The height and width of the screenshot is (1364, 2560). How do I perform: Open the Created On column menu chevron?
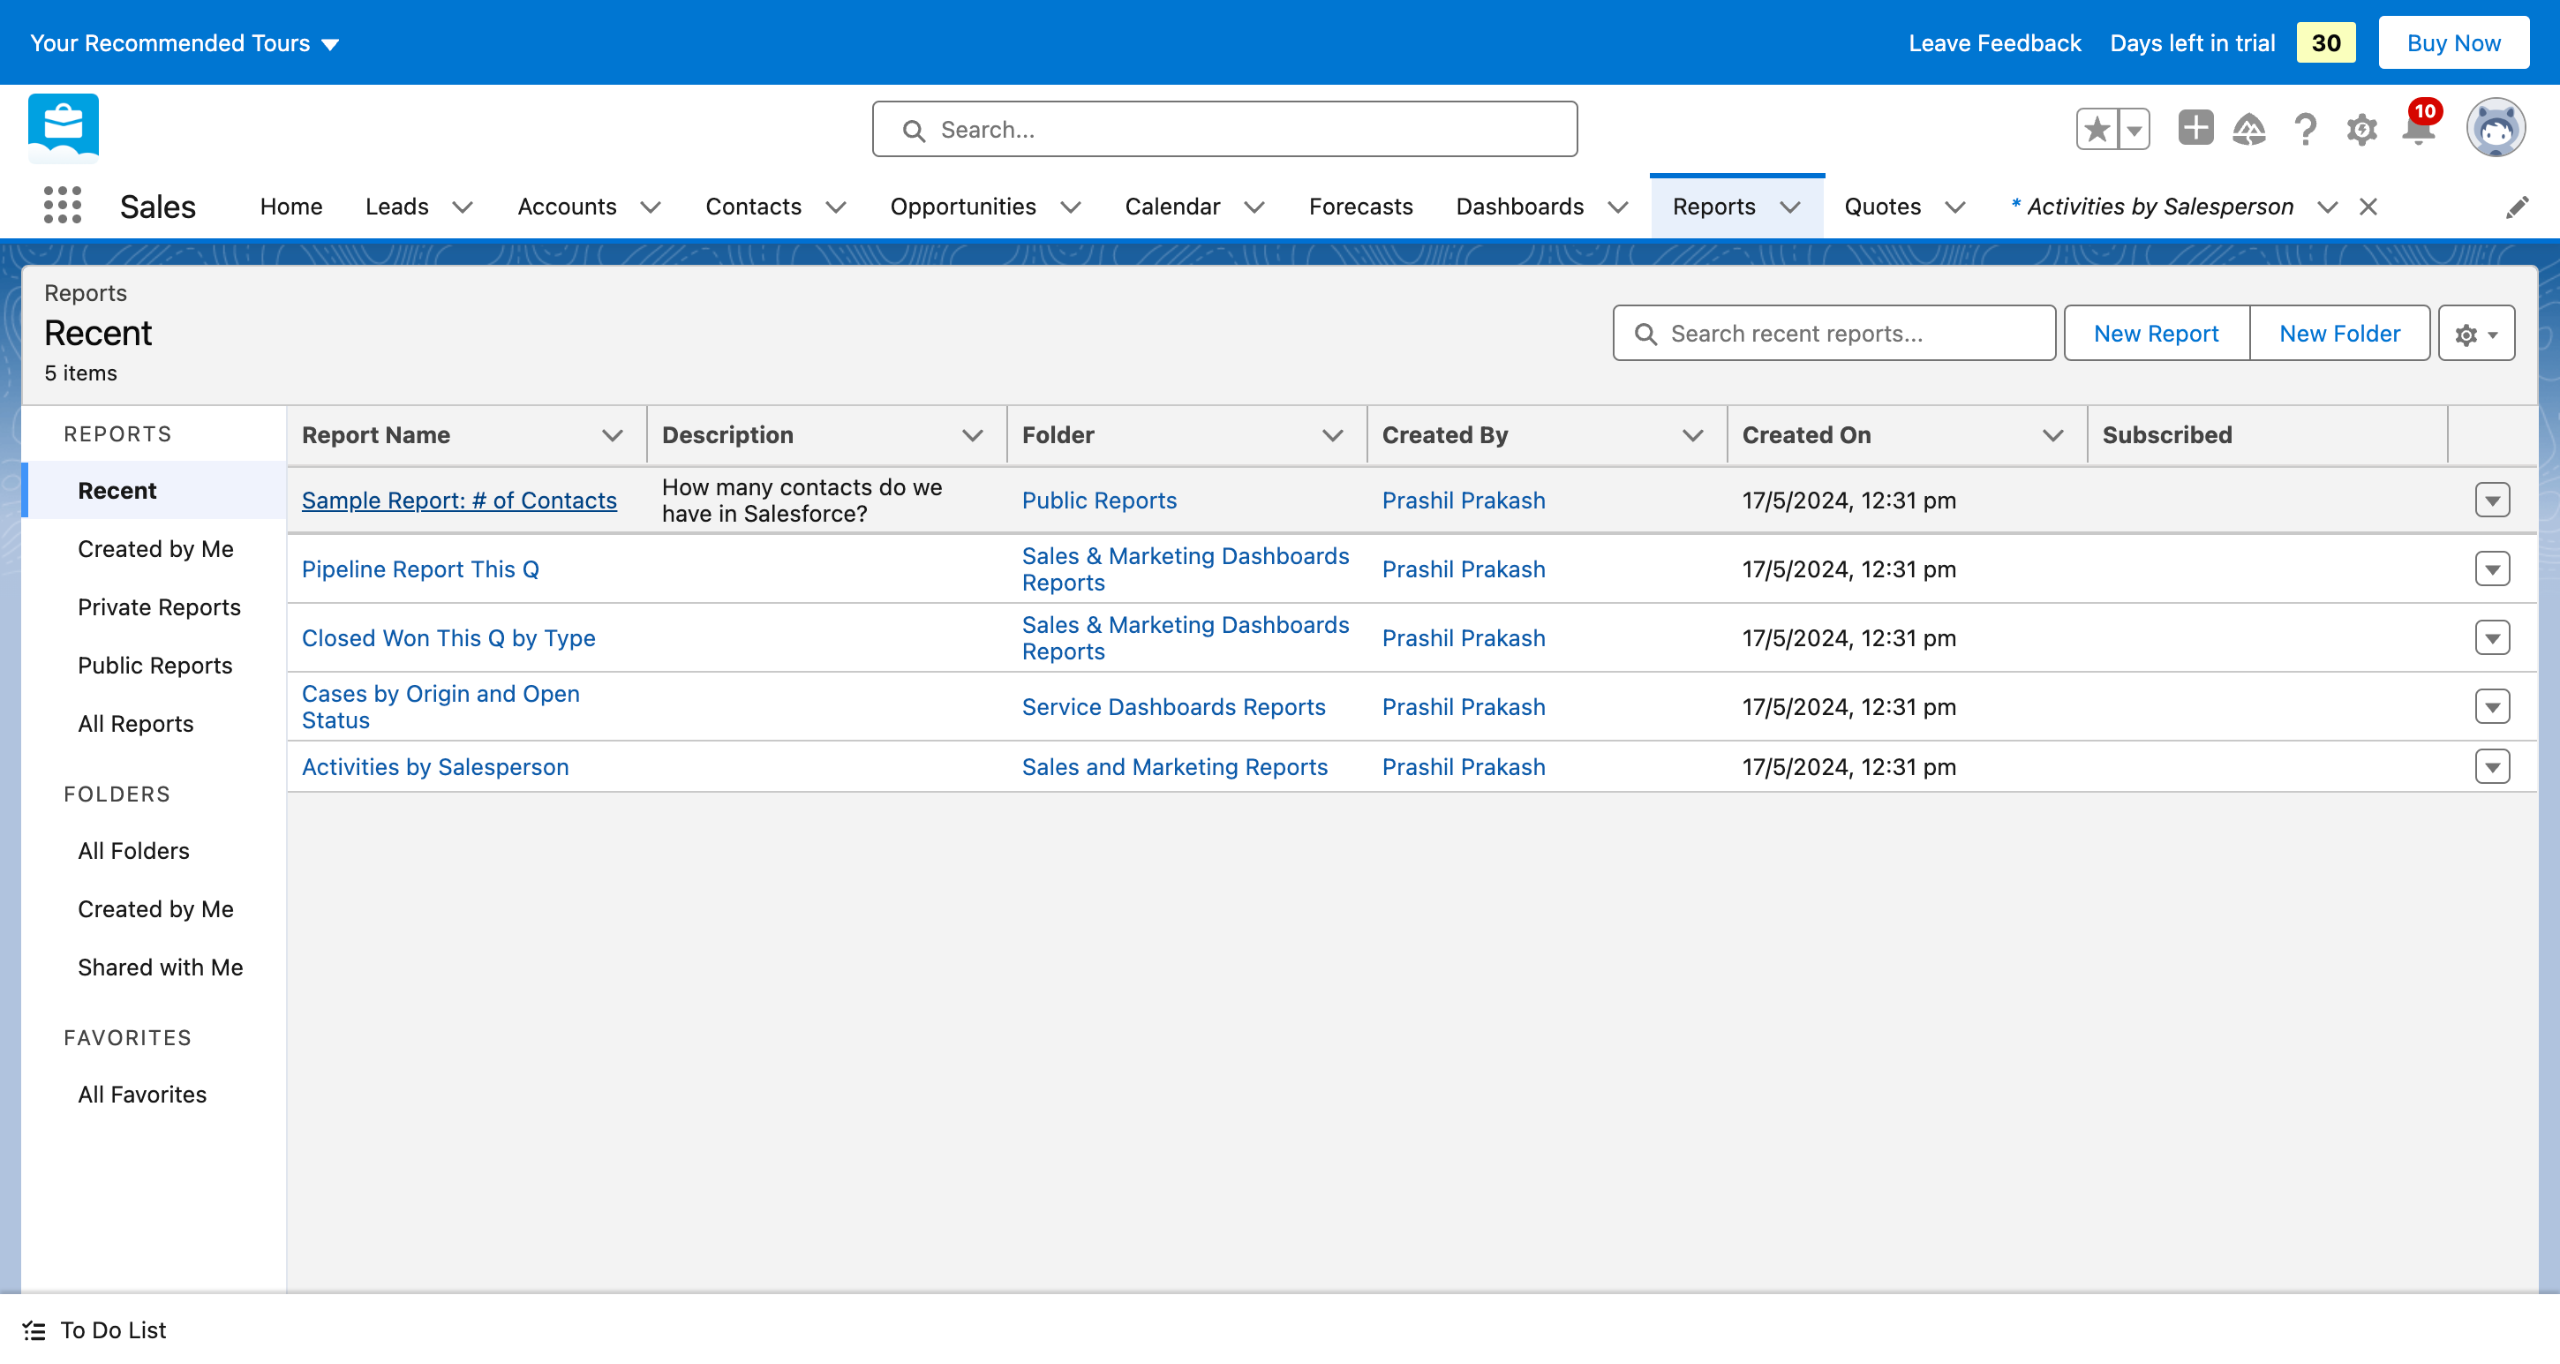tap(2052, 435)
